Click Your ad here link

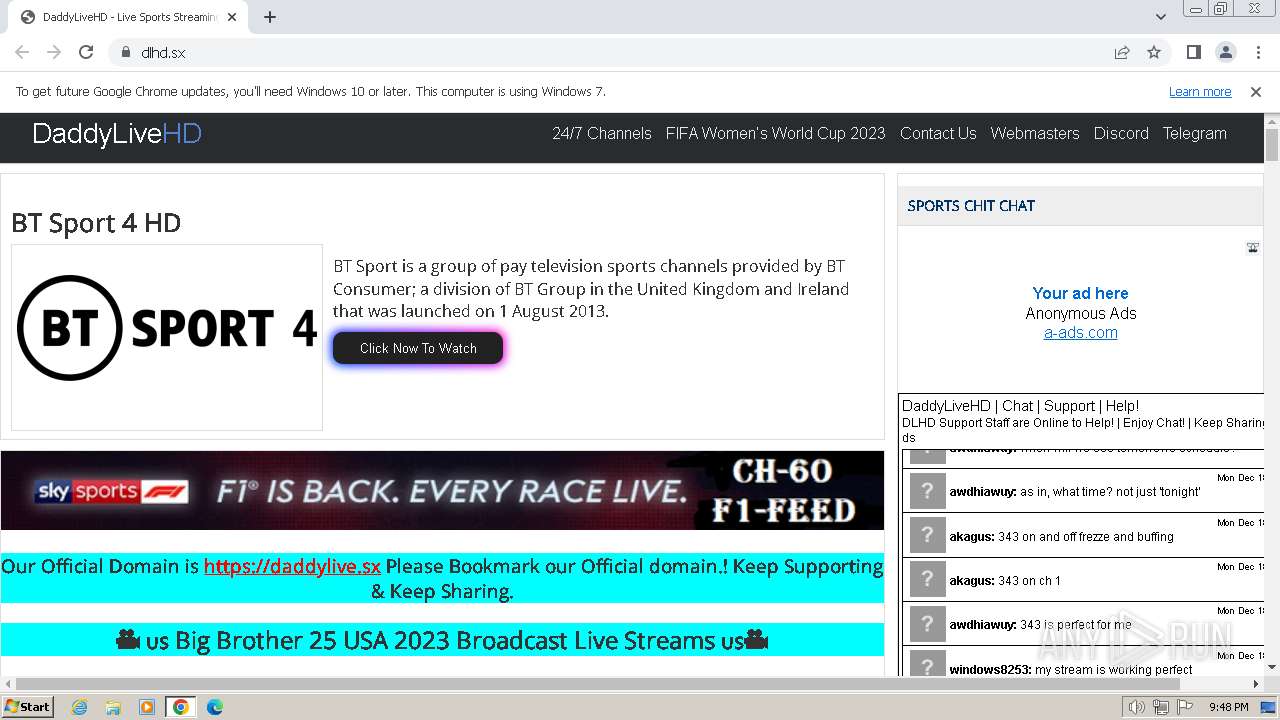[x=1080, y=293]
